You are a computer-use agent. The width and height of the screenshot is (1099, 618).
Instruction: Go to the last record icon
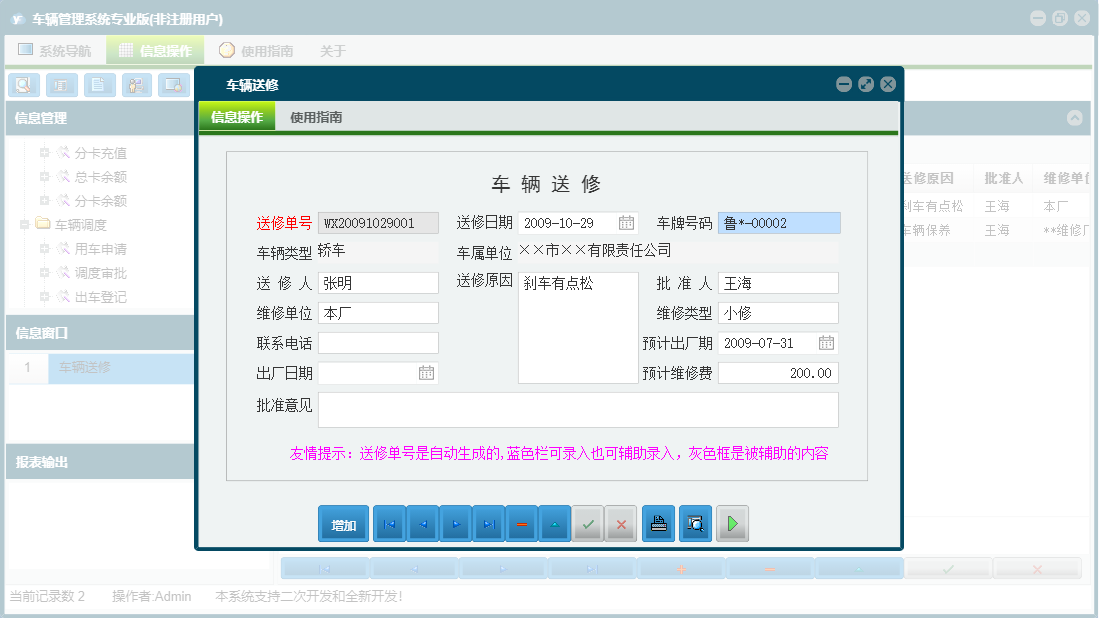coord(488,523)
